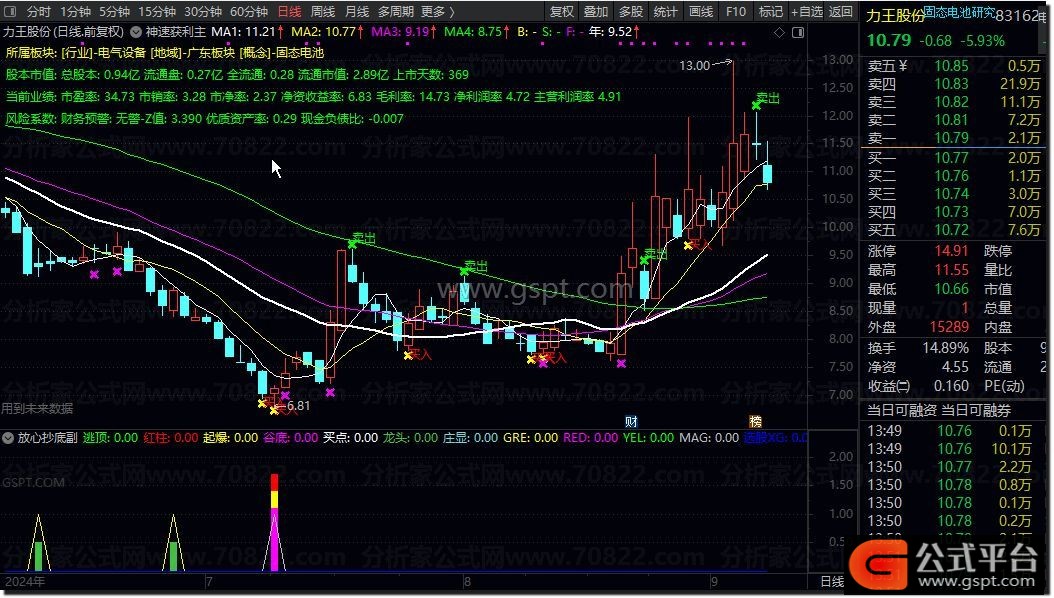Image resolution: width=1054 pixels, height=598 pixels.
Task: Click the 财 financial marker on the chart
Action: point(631,422)
